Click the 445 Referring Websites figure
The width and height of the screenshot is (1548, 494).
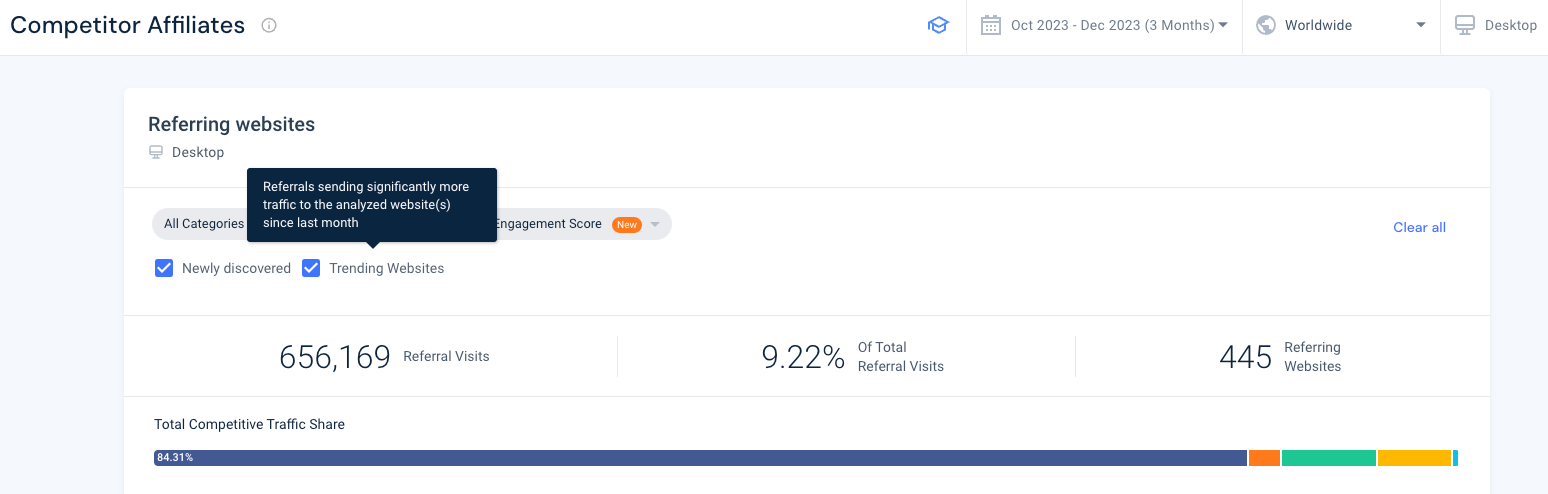pyautogui.click(x=1246, y=357)
